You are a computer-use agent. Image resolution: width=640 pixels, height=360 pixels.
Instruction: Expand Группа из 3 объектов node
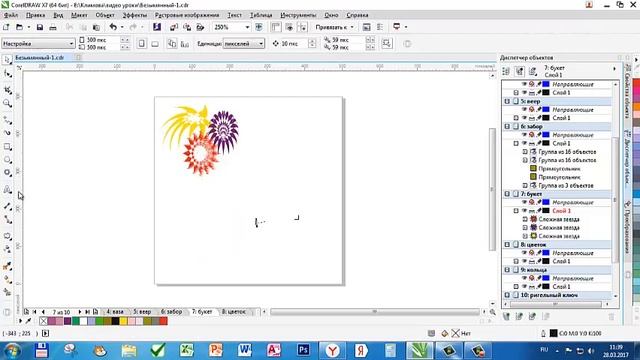525,185
